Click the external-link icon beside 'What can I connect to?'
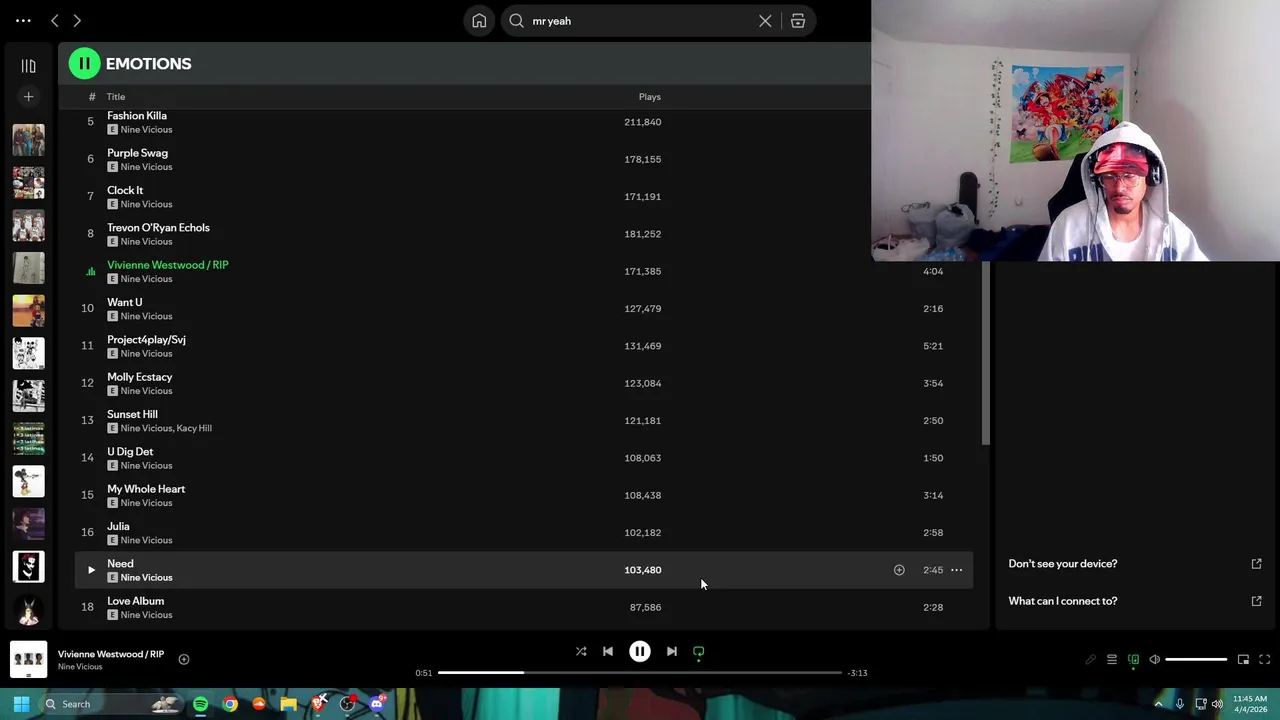This screenshot has width=1280, height=720. pyautogui.click(x=1256, y=601)
